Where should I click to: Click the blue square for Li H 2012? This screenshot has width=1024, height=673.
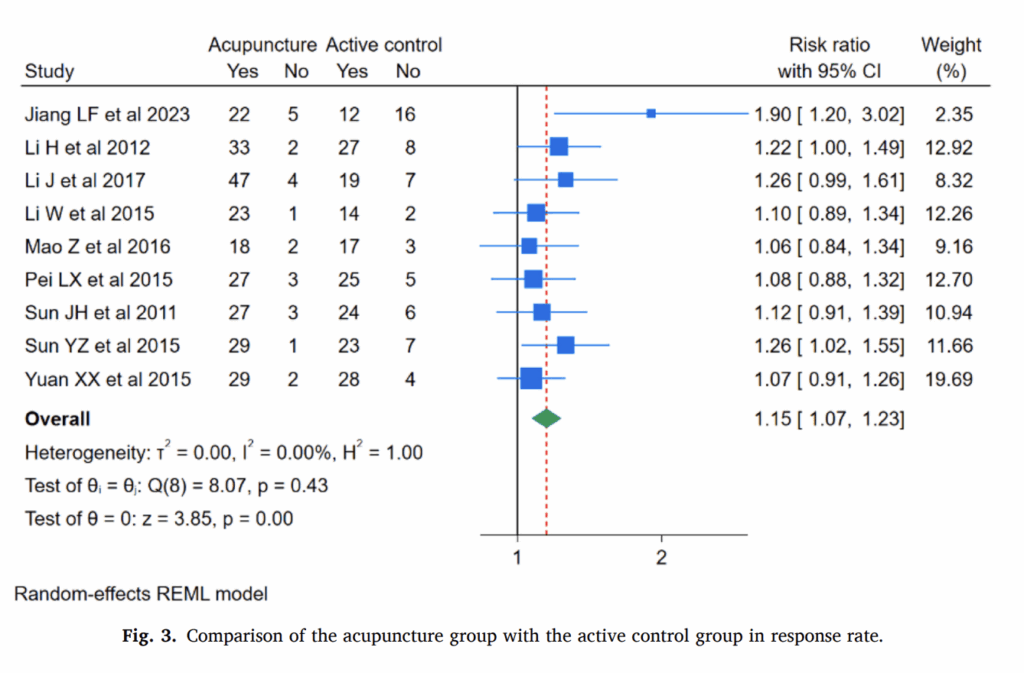click(x=559, y=147)
